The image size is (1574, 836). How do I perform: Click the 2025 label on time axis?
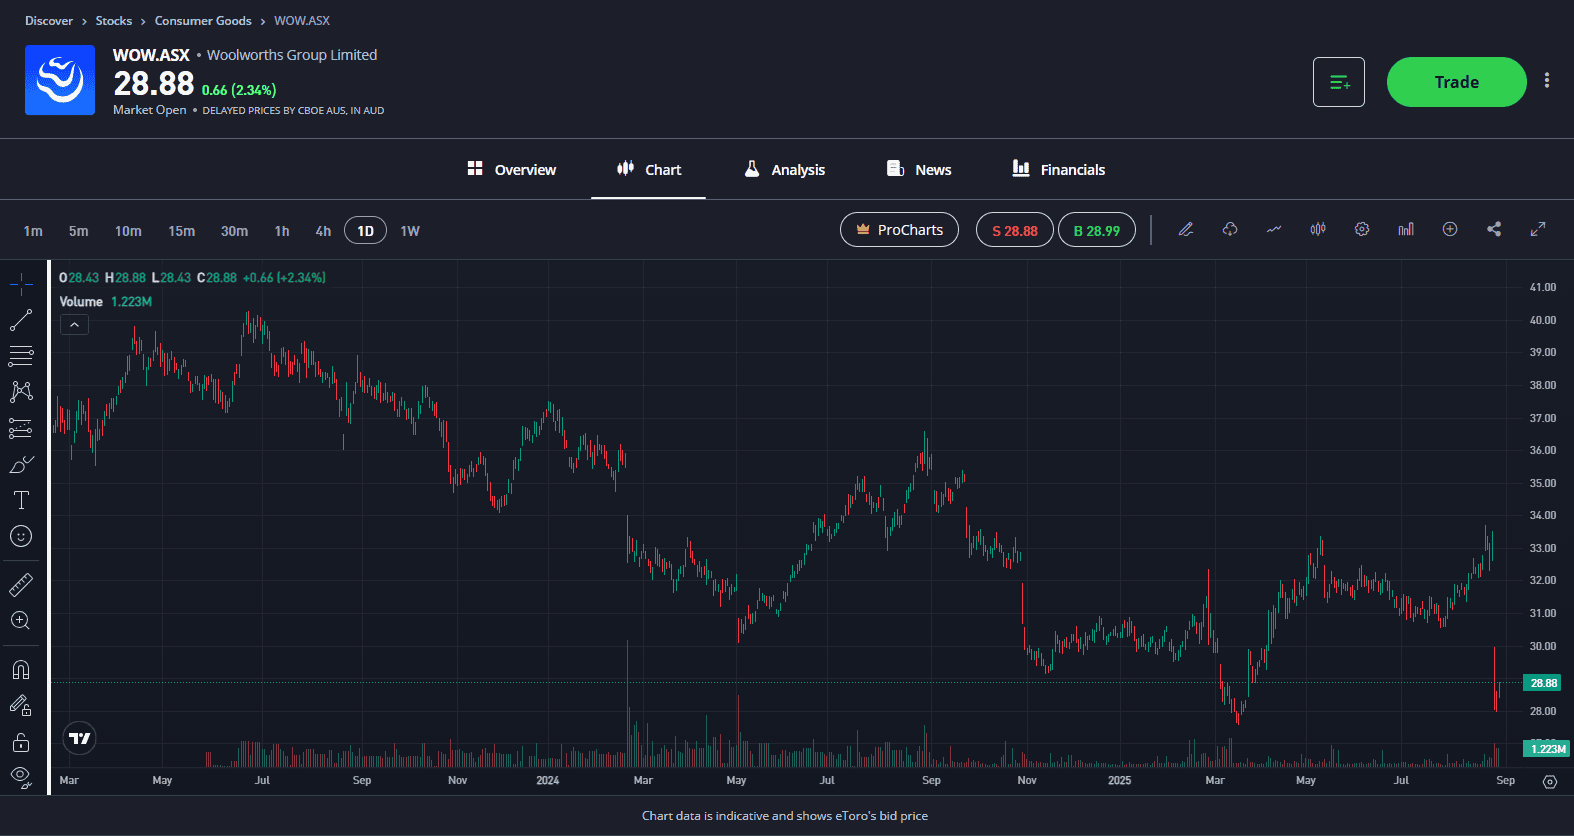[x=1120, y=780]
